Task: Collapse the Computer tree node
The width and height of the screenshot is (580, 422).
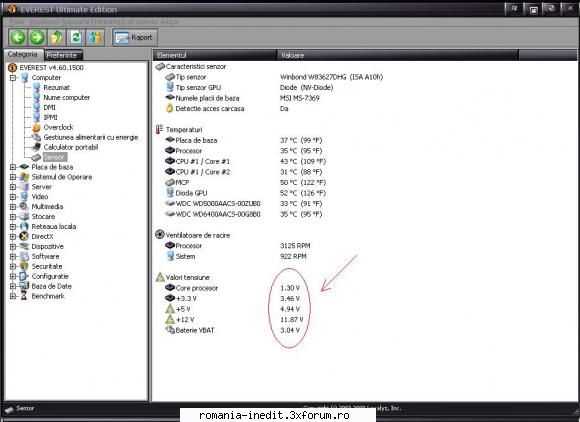Action: [x=13, y=78]
